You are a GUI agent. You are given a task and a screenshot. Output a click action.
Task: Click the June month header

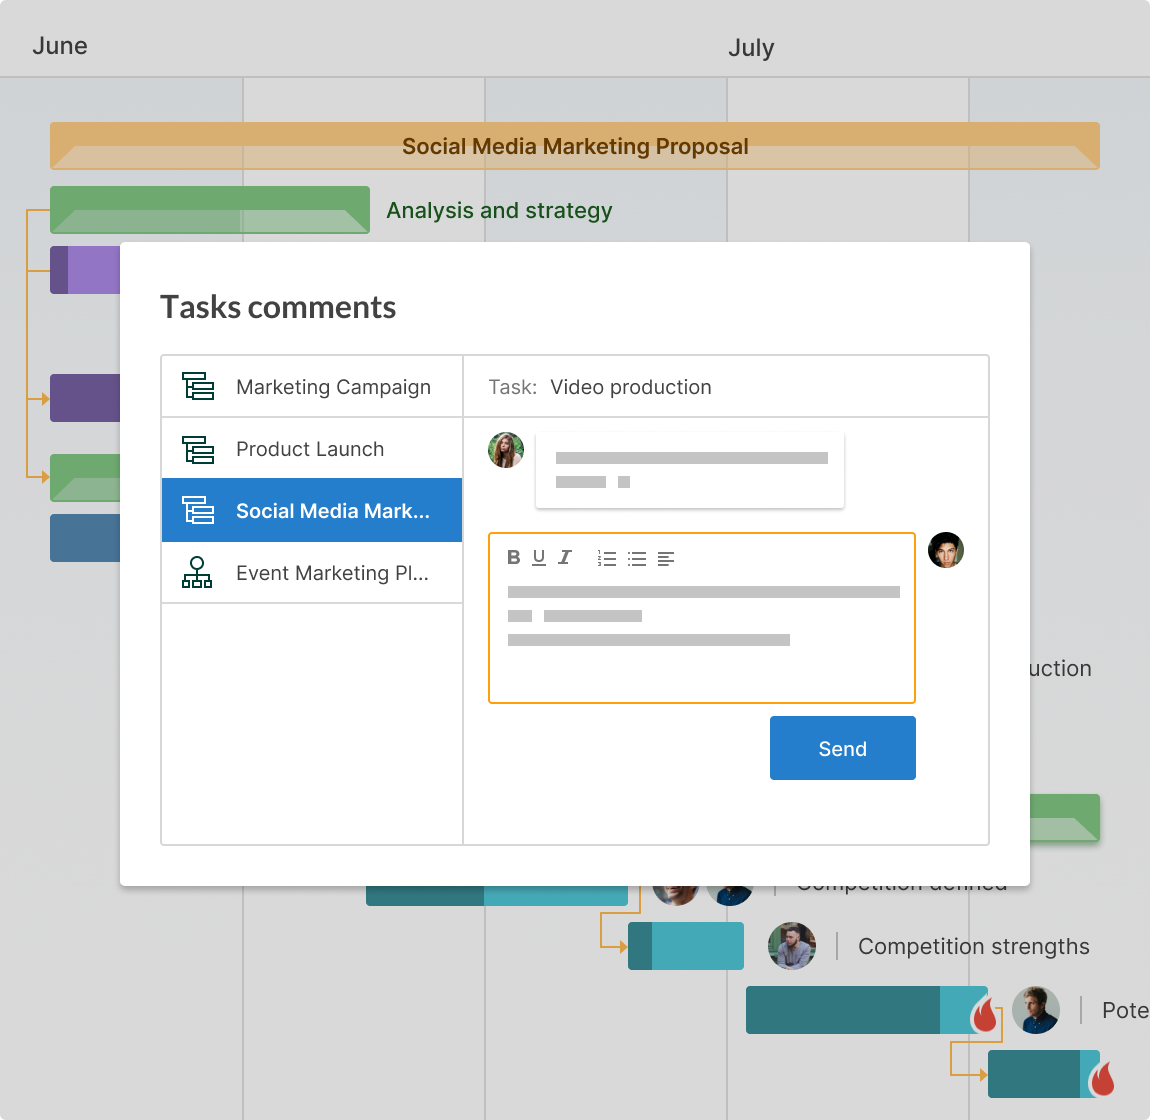tap(59, 45)
